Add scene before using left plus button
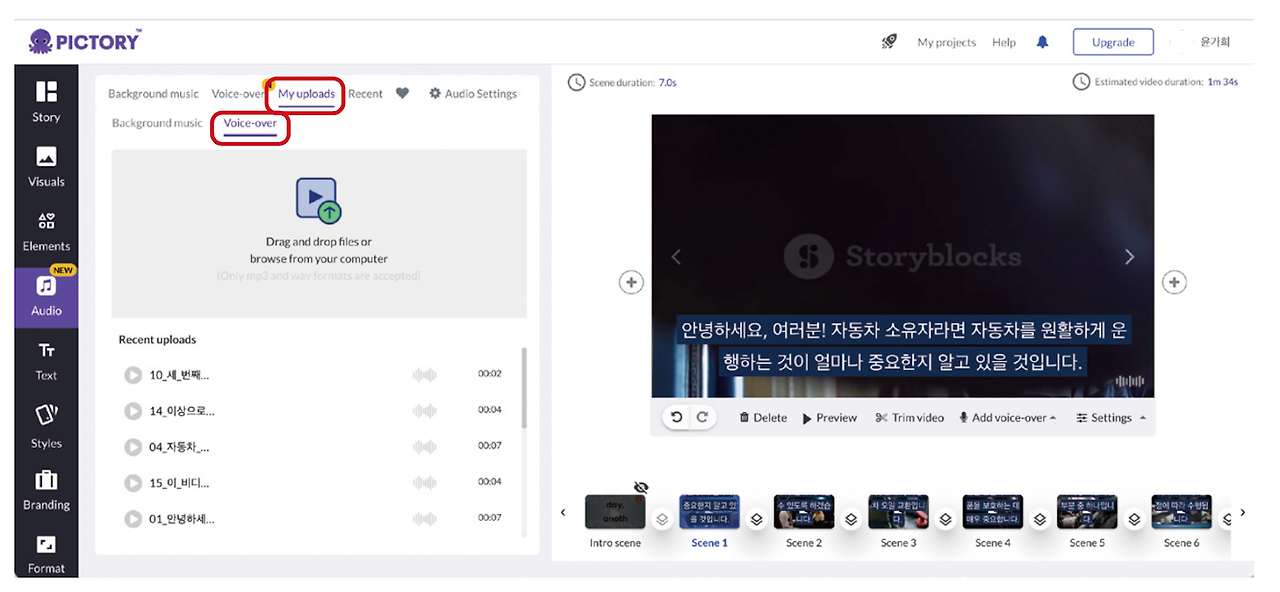Image resolution: width=1280 pixels, height=592 pixels. click(x=631, y=282)
